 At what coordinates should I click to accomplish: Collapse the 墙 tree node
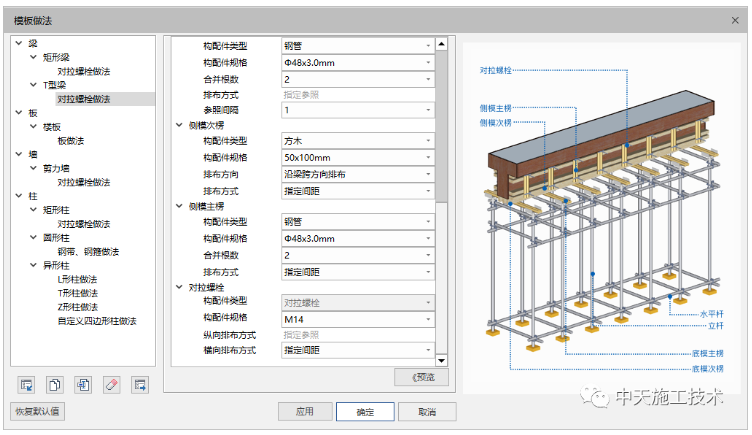pyautogui.click(x=19, y=154)
